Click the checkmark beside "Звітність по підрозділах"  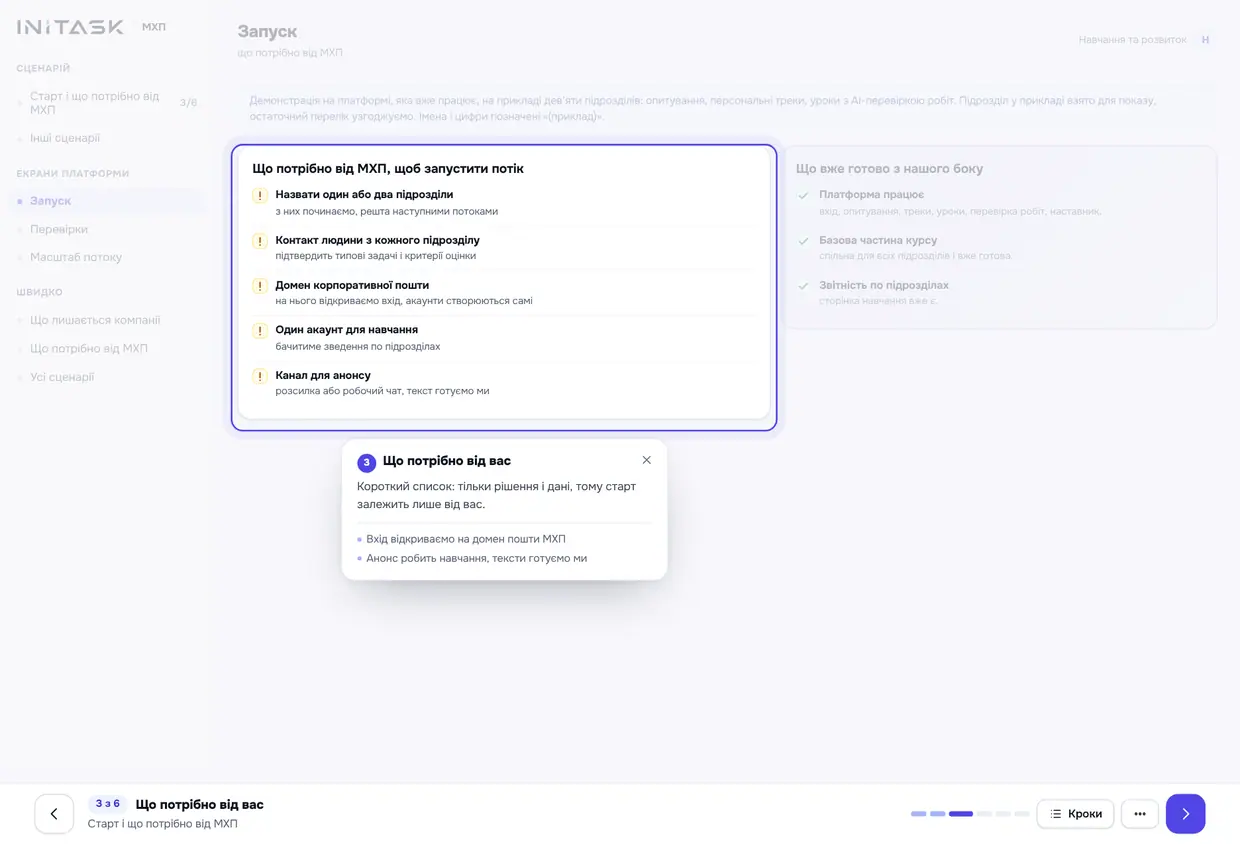(x=803, y=286)
